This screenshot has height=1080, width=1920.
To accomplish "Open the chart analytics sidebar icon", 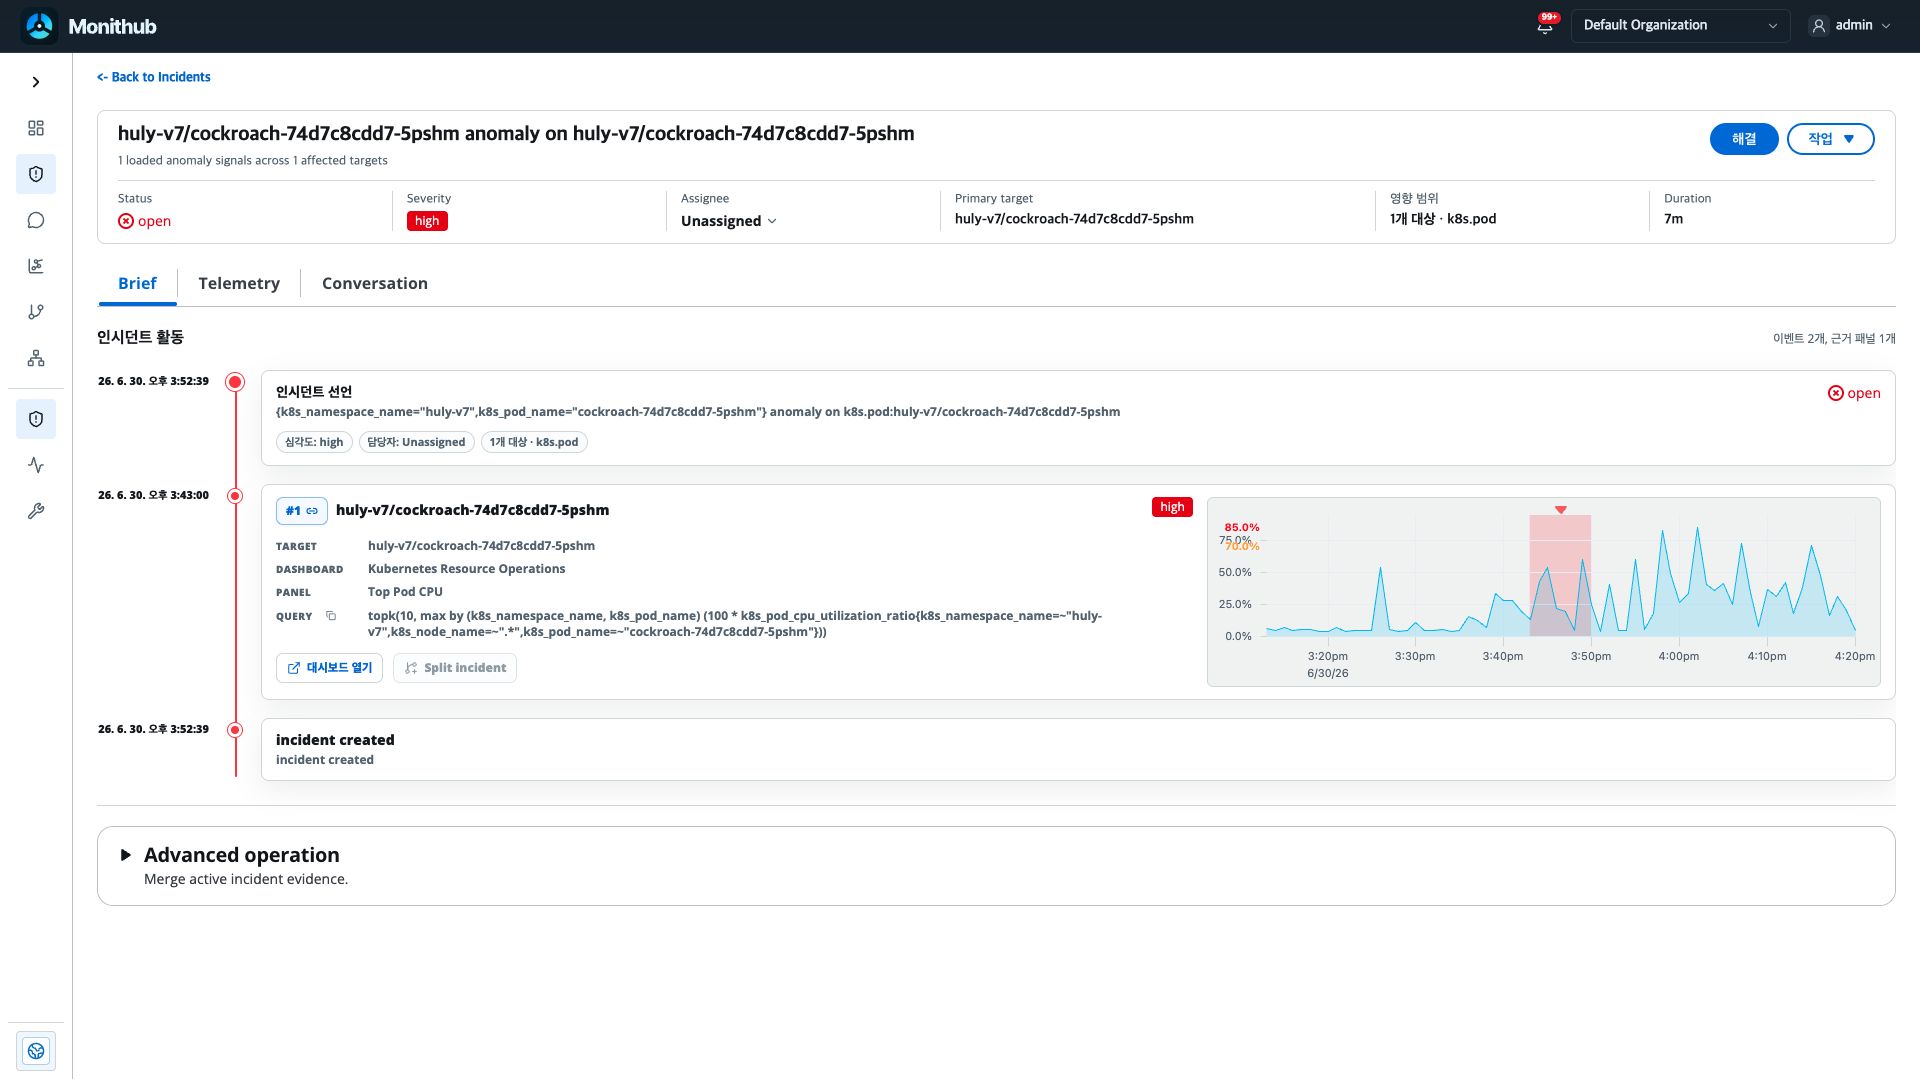I will tap(36, 266).
